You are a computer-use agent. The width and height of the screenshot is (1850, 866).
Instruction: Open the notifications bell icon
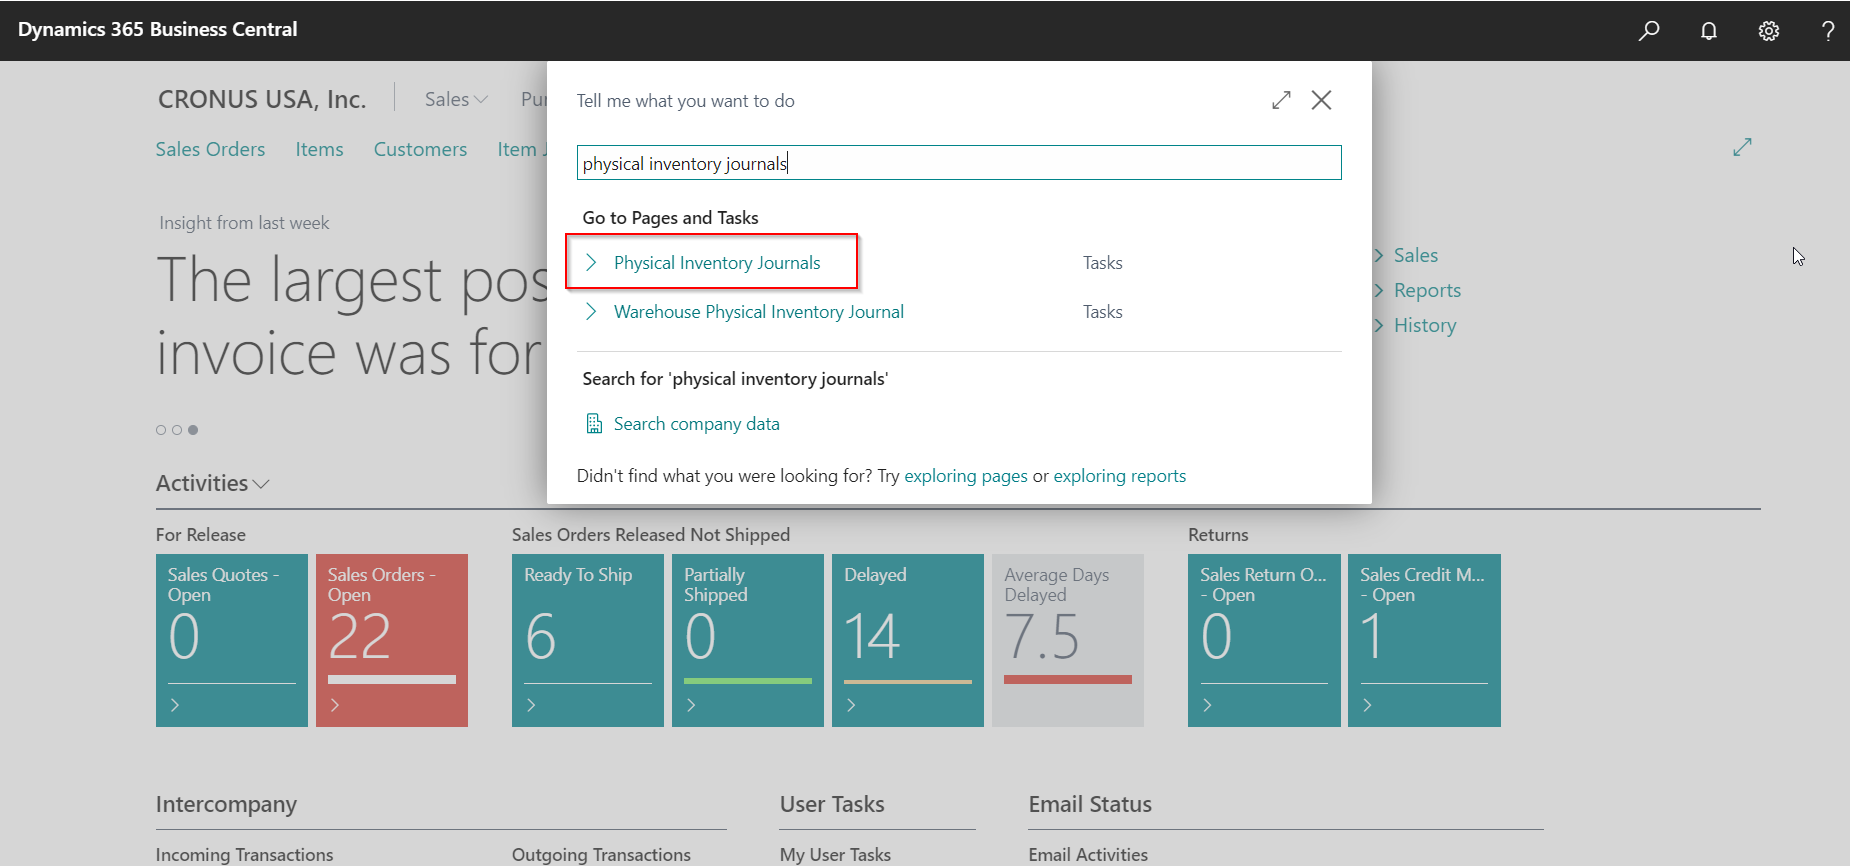pyautogui.click(x=1709, y=30)
